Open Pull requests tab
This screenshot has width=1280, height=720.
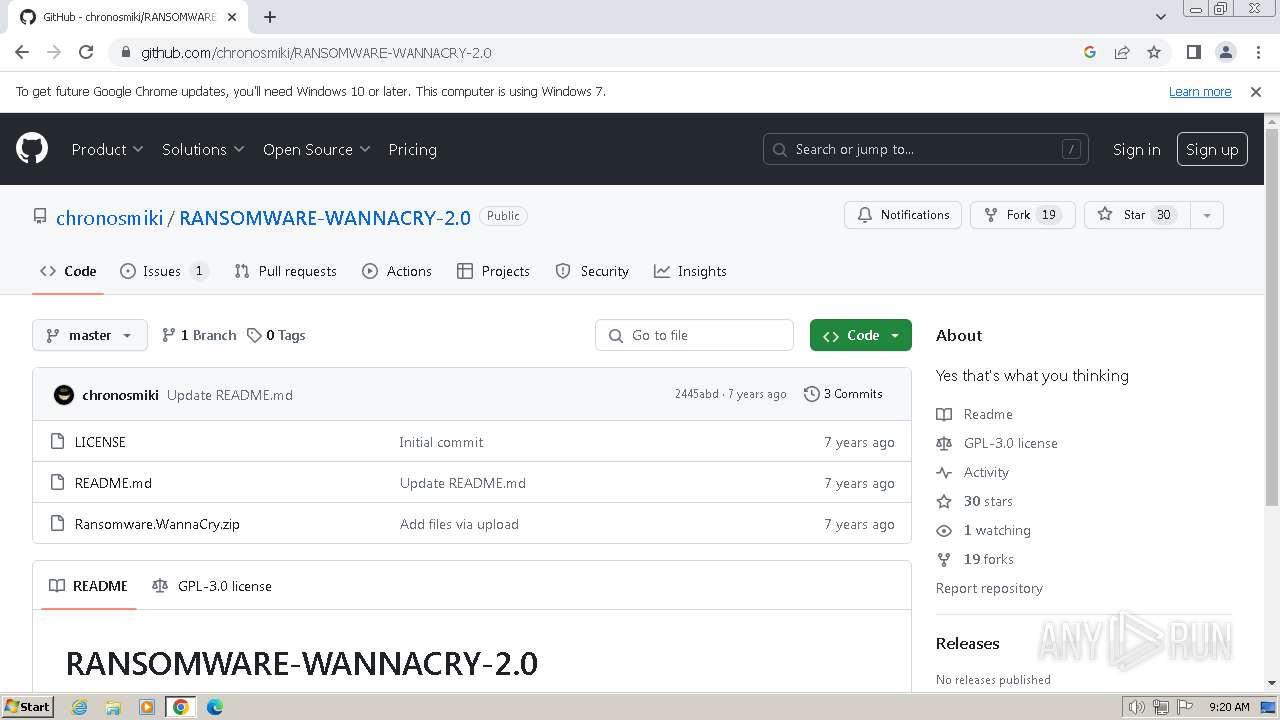(285, 271)
